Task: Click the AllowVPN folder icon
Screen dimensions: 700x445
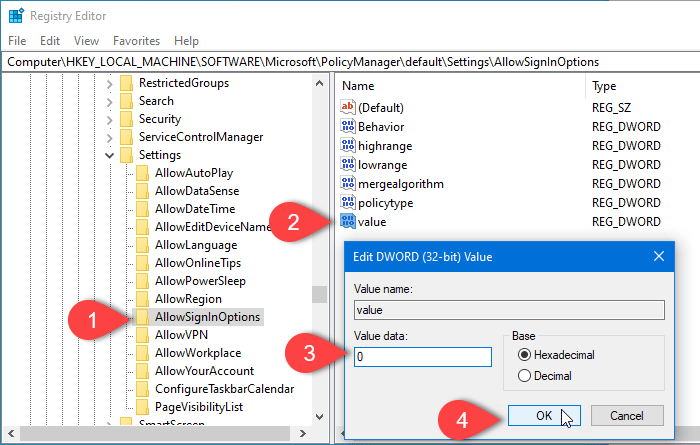Action: click(142, 335)
